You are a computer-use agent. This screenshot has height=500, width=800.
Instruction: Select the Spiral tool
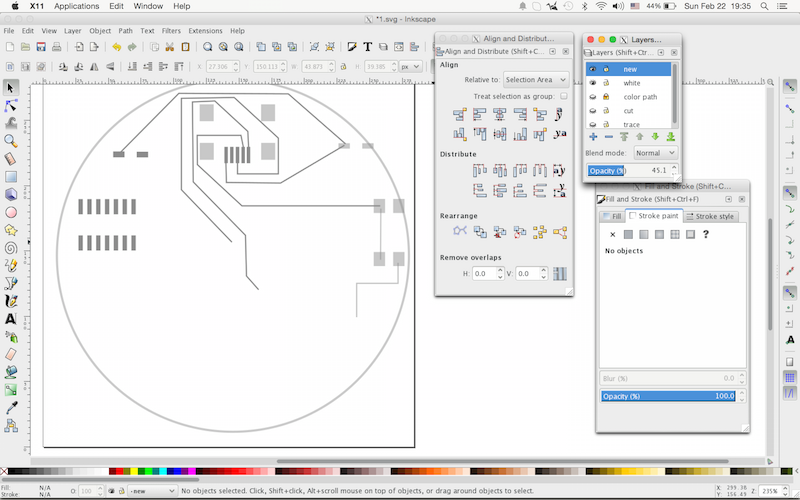click(x=10, y=248)
